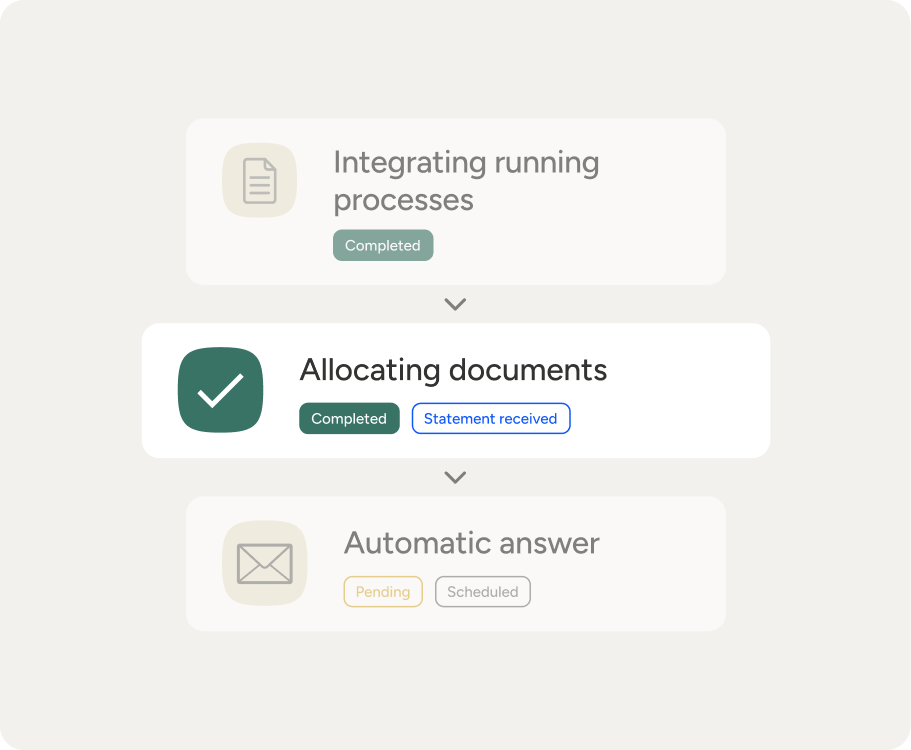Expand the chevron below Integrating running processes
This screenshot has height=750, width=911.
pos(455,304)
